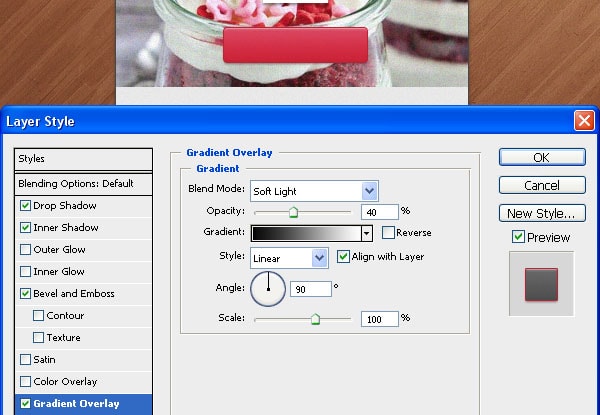Select the Texture sub-effect label
The height and width of the screenshot is (415, 600).
64,337
